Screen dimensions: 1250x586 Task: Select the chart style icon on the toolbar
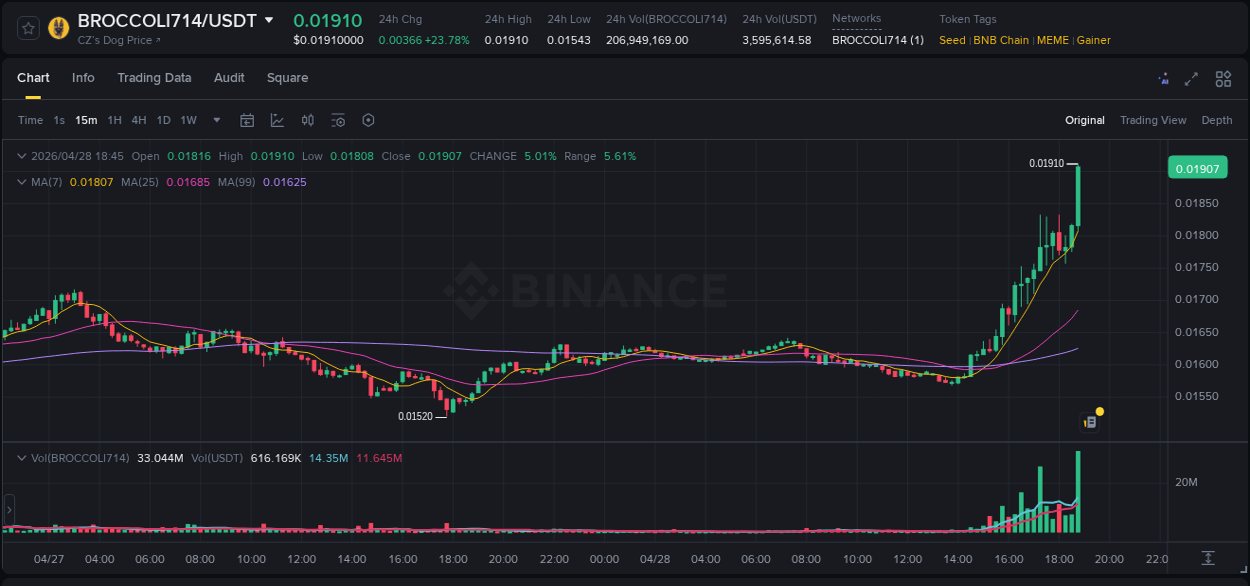pos(276,120)
